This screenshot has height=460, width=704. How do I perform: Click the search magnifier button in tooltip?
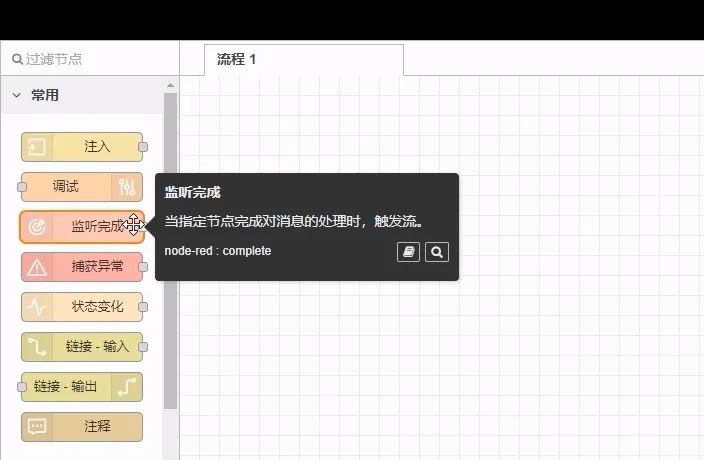[437, 252]
